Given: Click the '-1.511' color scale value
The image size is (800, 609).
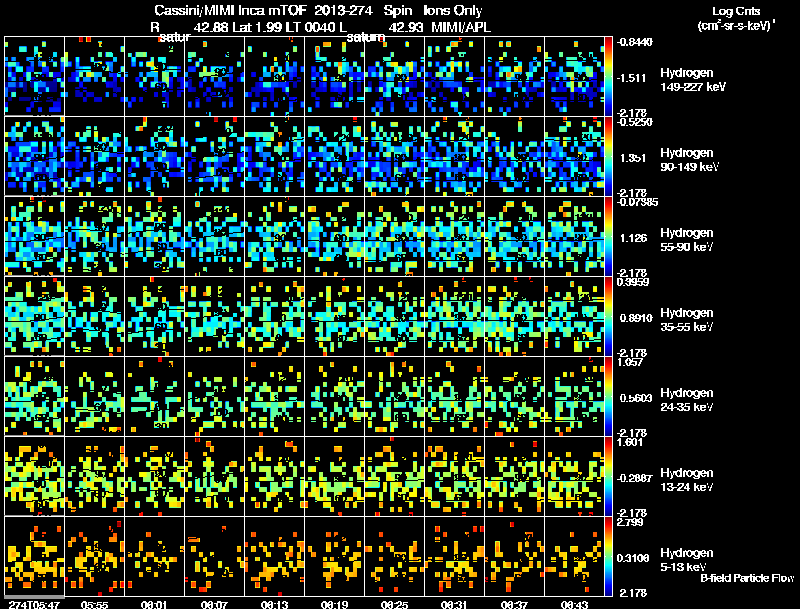Looking at the screenshot, I should click(632, 78).
